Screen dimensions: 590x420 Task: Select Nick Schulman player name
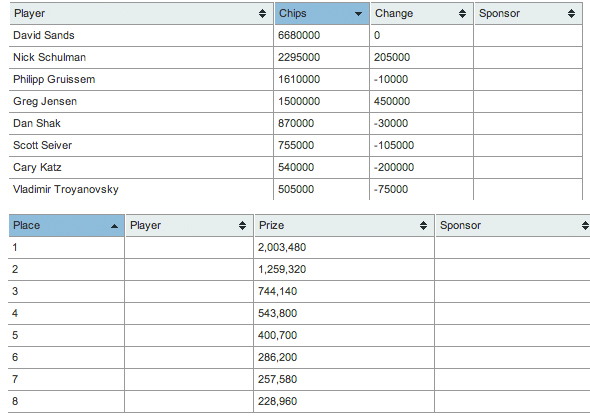(x=49, y=57)
